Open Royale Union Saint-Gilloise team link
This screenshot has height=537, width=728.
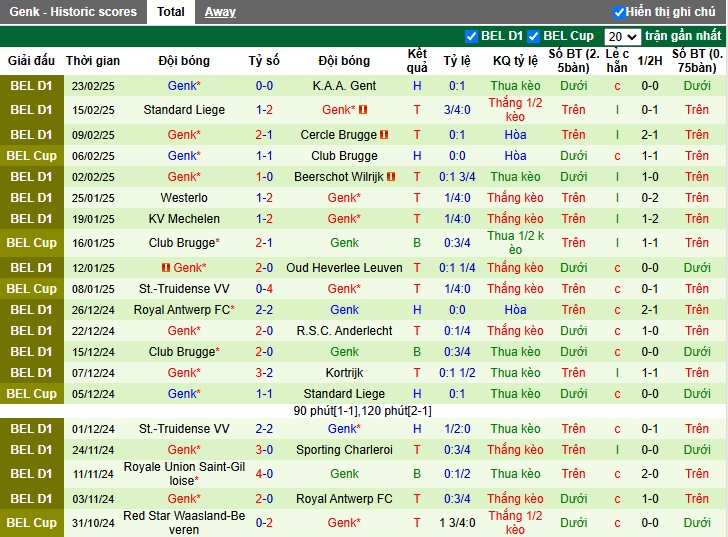coord(184,474)
